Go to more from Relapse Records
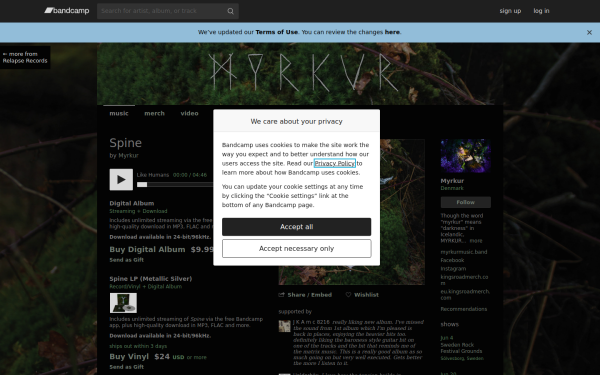Image resolution: width=600 pixels, height=375 pixels. [x=25, y=57]
